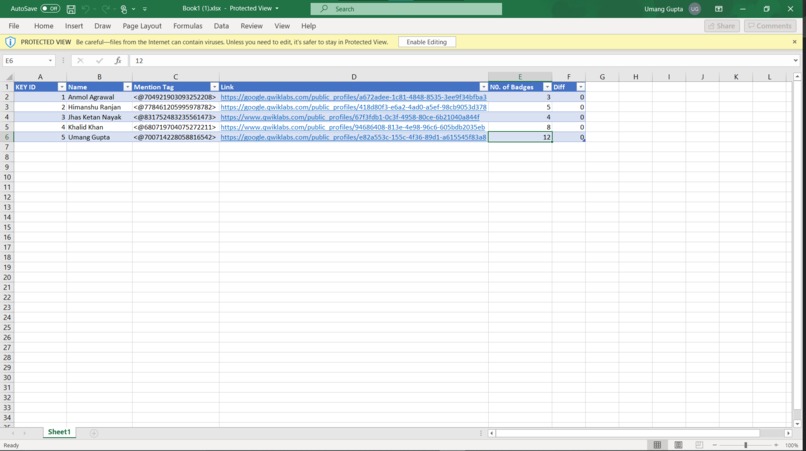Click the Touch/Mouse Mode icon
806x451 pixels.
point(123,9)
